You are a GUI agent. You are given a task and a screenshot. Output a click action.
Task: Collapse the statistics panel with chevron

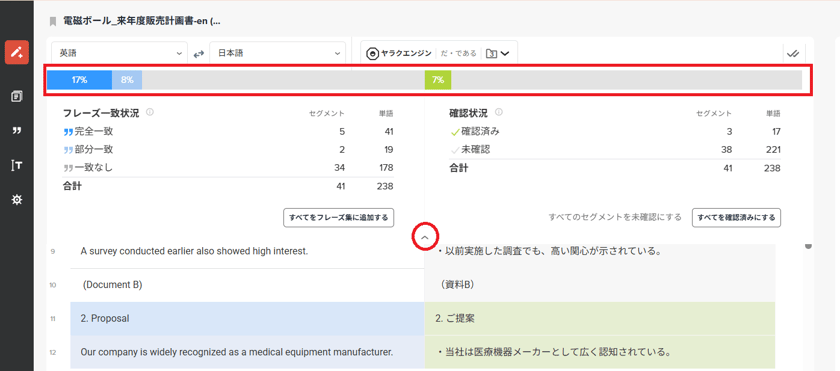click(425, 237)
